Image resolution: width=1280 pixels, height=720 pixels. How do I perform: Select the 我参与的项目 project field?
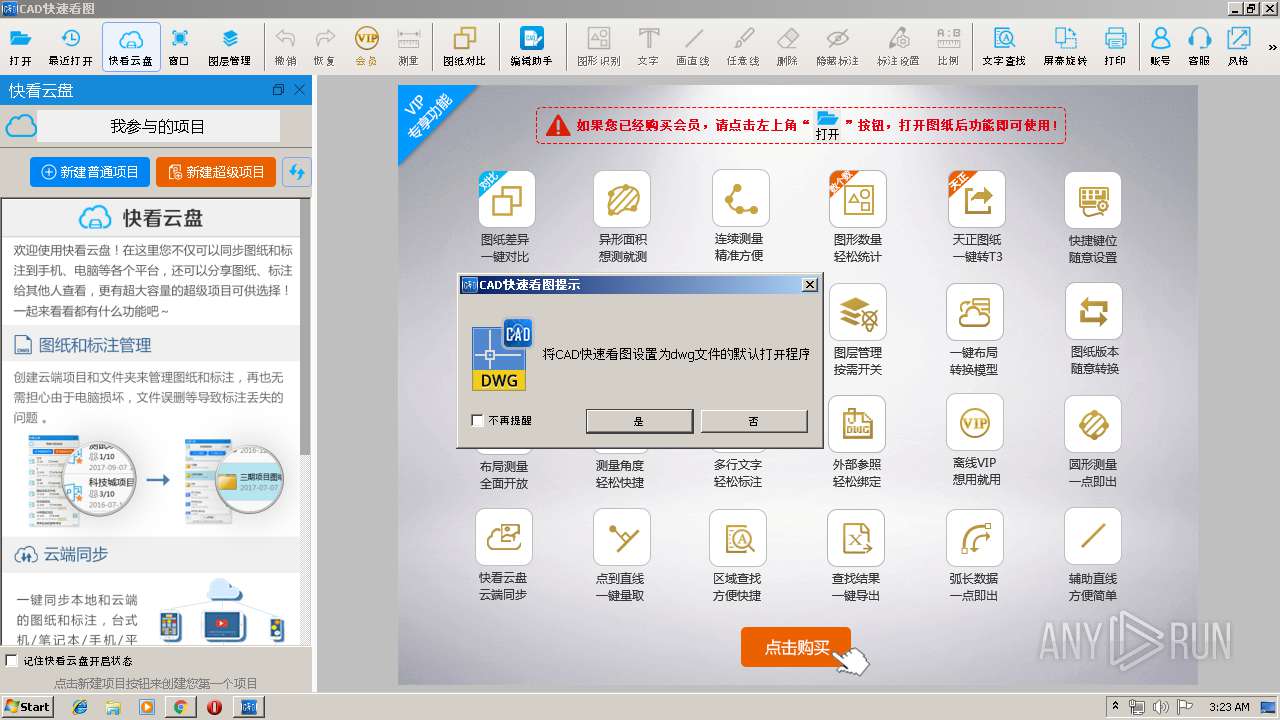[158, 127]
